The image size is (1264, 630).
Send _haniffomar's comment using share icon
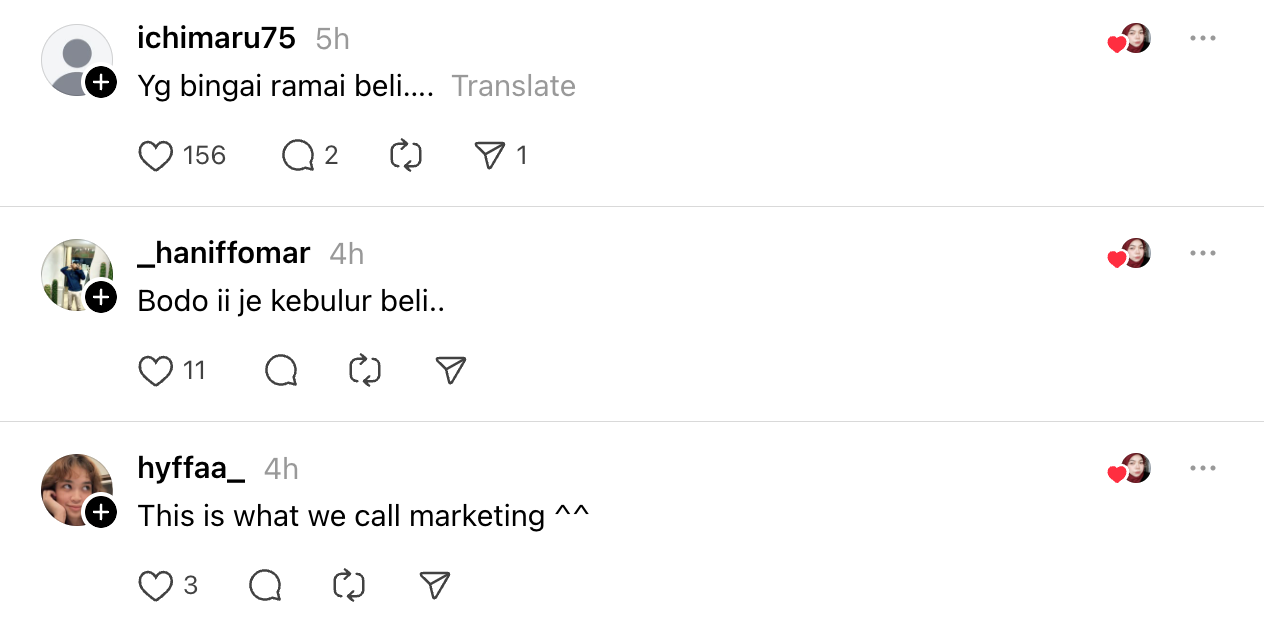[451, 371]
